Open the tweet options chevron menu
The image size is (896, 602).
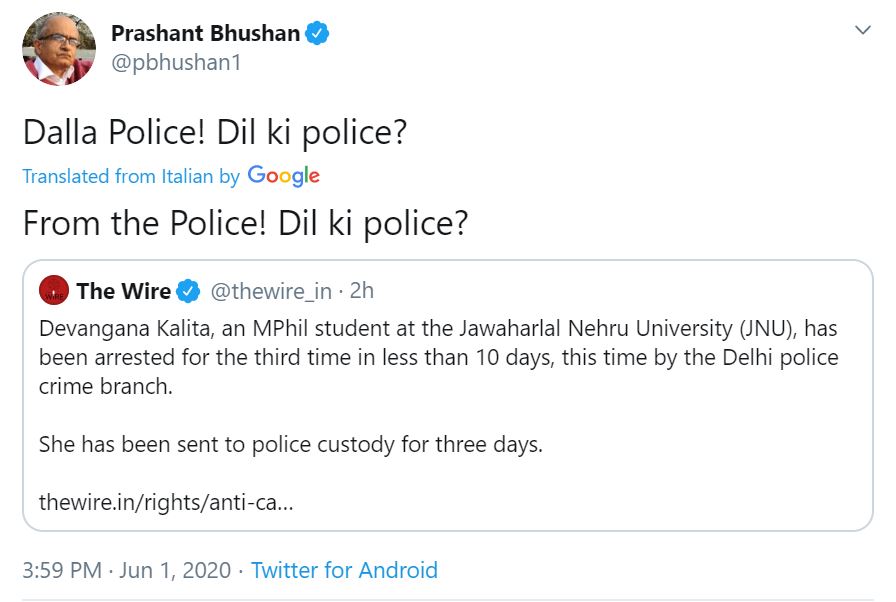tap(862, 31)
